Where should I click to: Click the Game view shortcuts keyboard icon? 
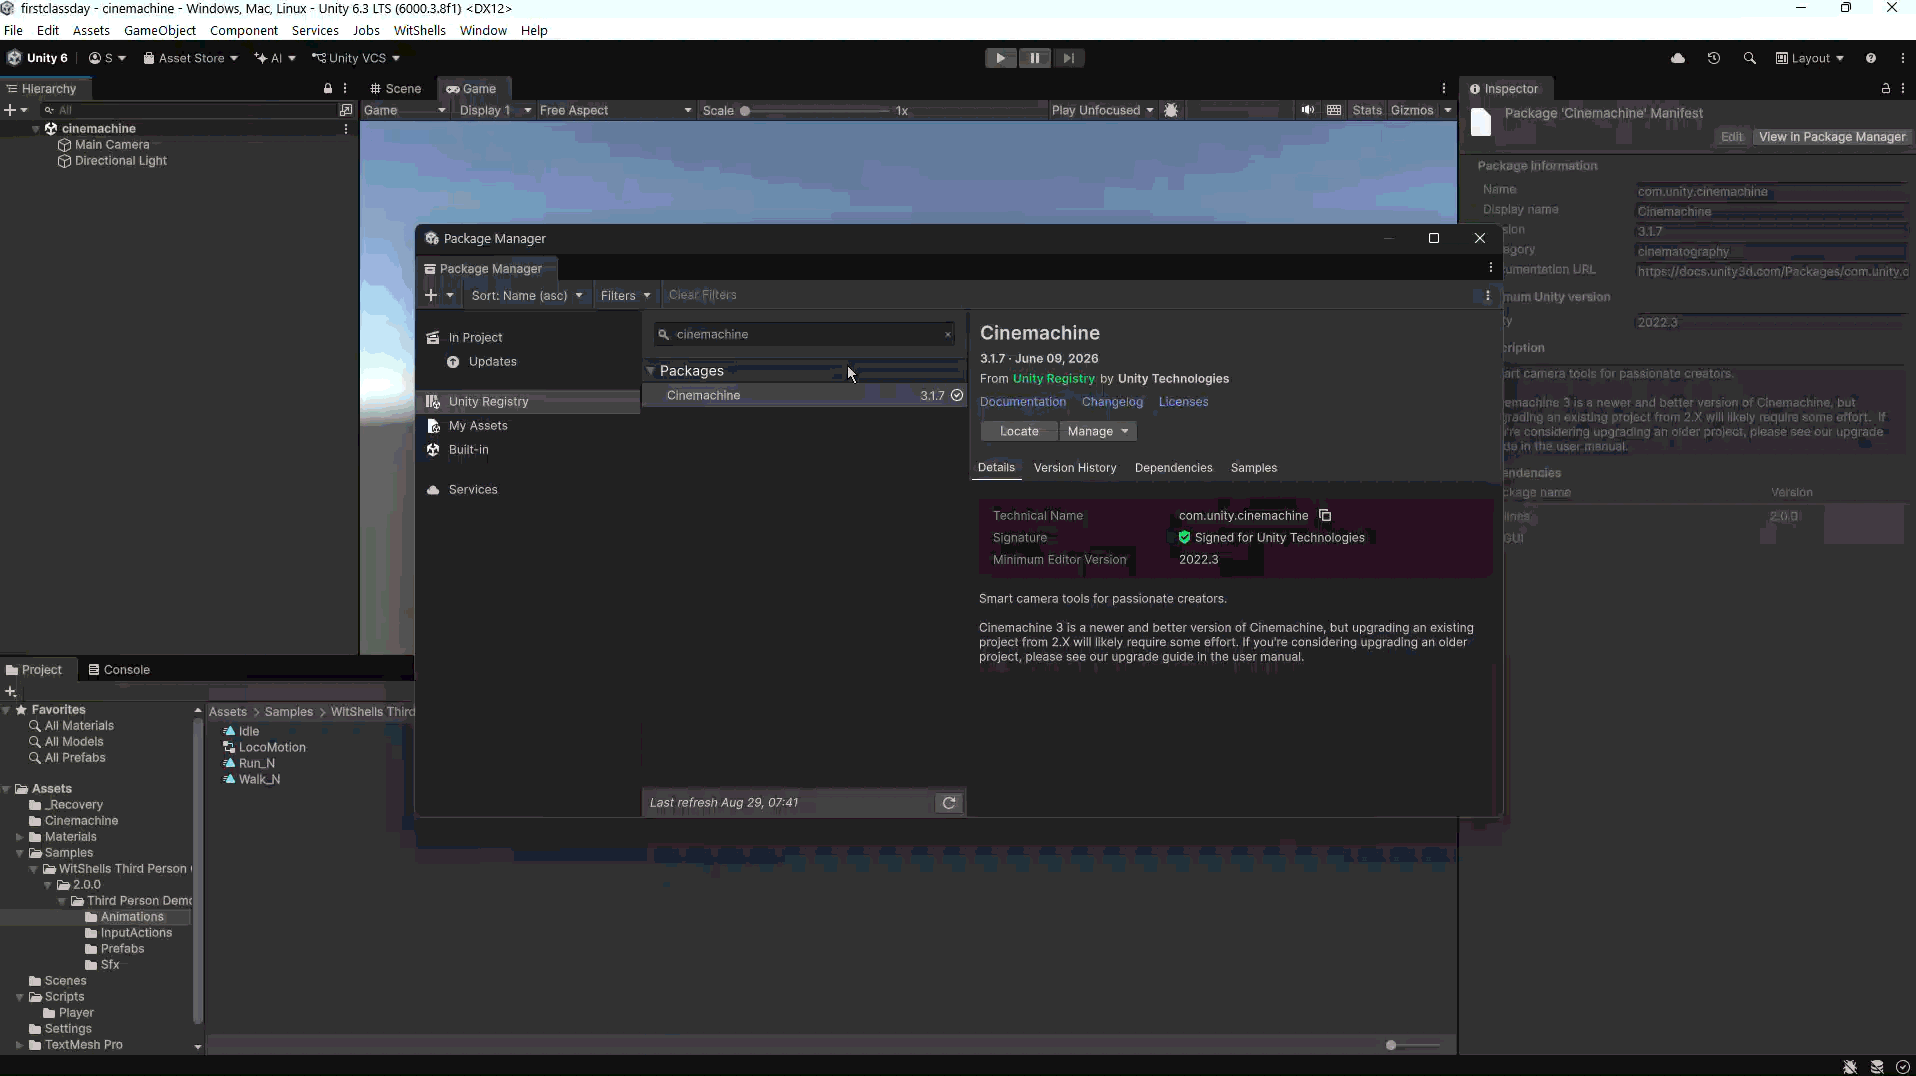pyautogui.click(x=1334, y=110)
